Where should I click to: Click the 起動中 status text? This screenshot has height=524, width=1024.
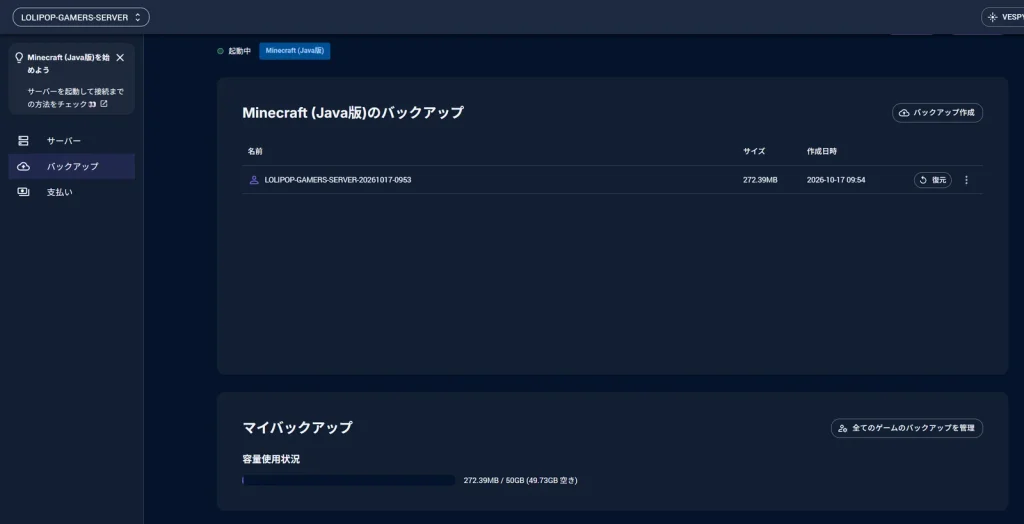(240, 51)
